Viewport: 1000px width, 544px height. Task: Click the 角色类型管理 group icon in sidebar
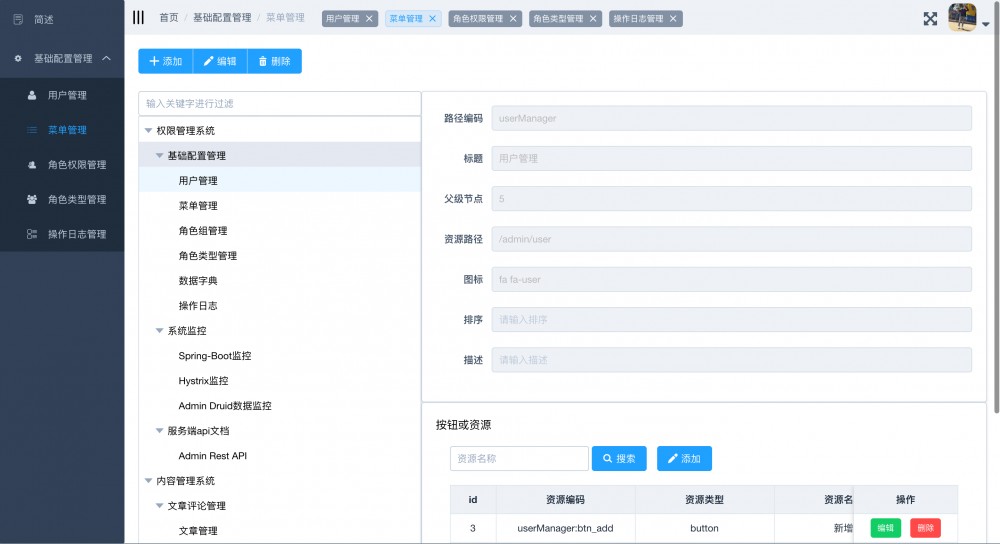pos(32,200)
